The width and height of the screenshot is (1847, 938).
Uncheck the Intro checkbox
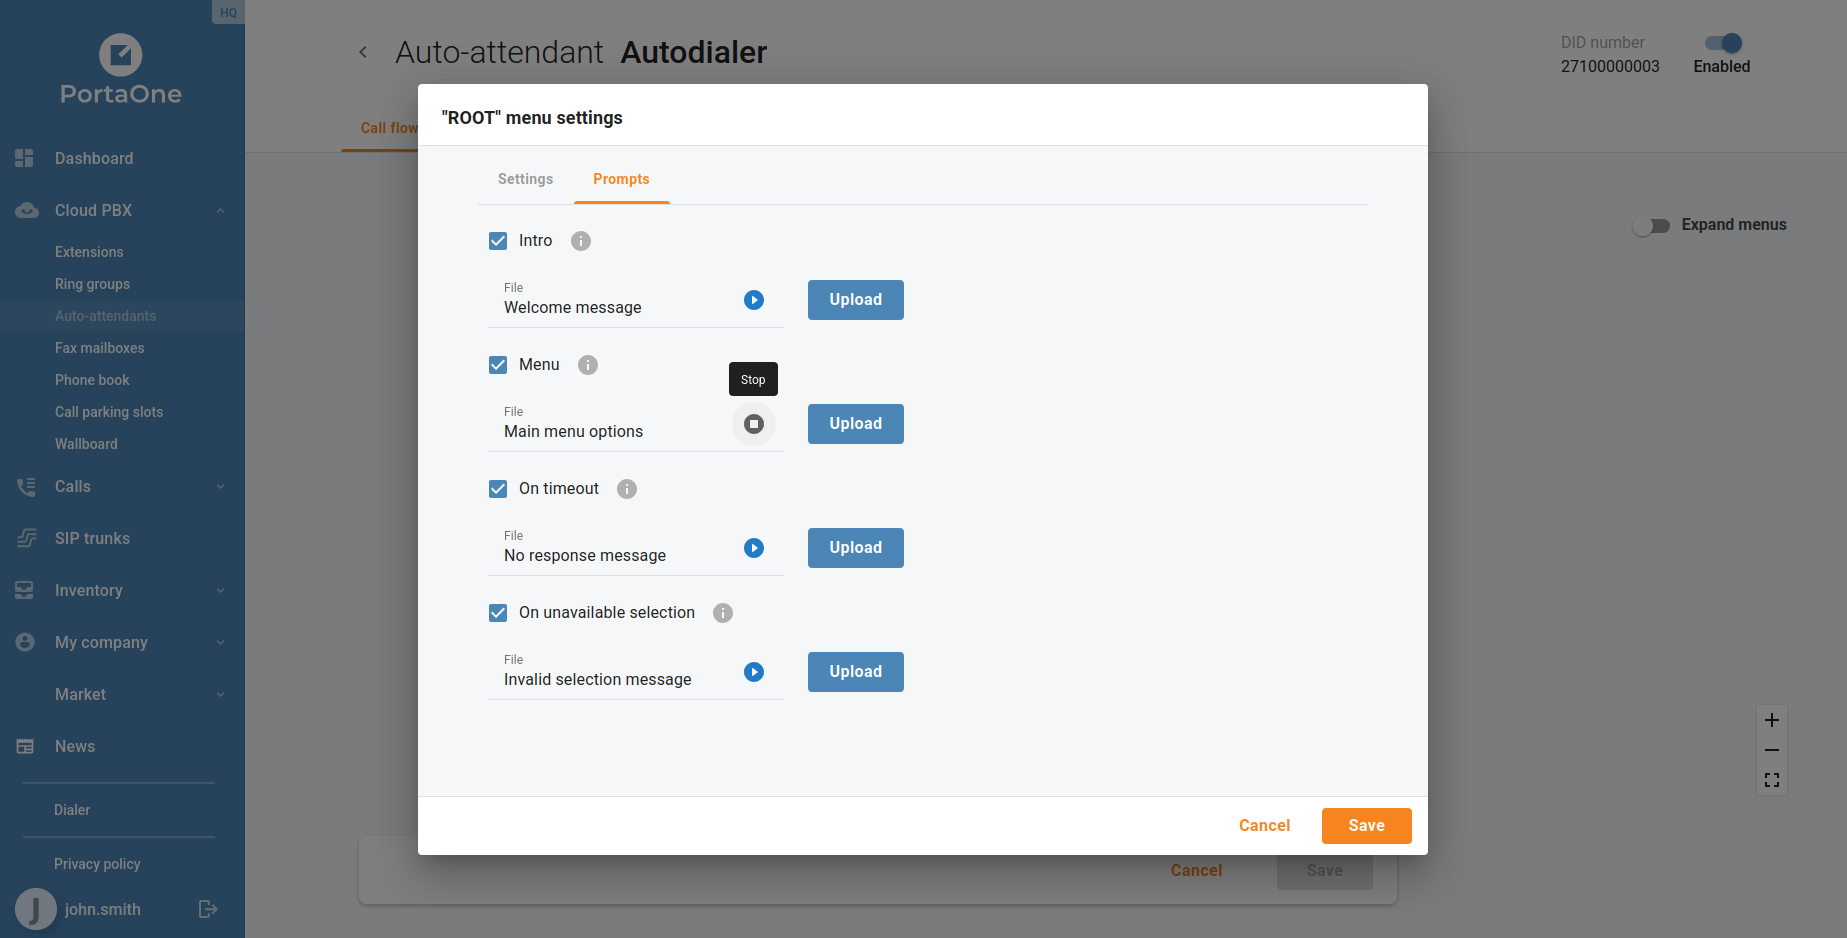[x=498, y=241]
